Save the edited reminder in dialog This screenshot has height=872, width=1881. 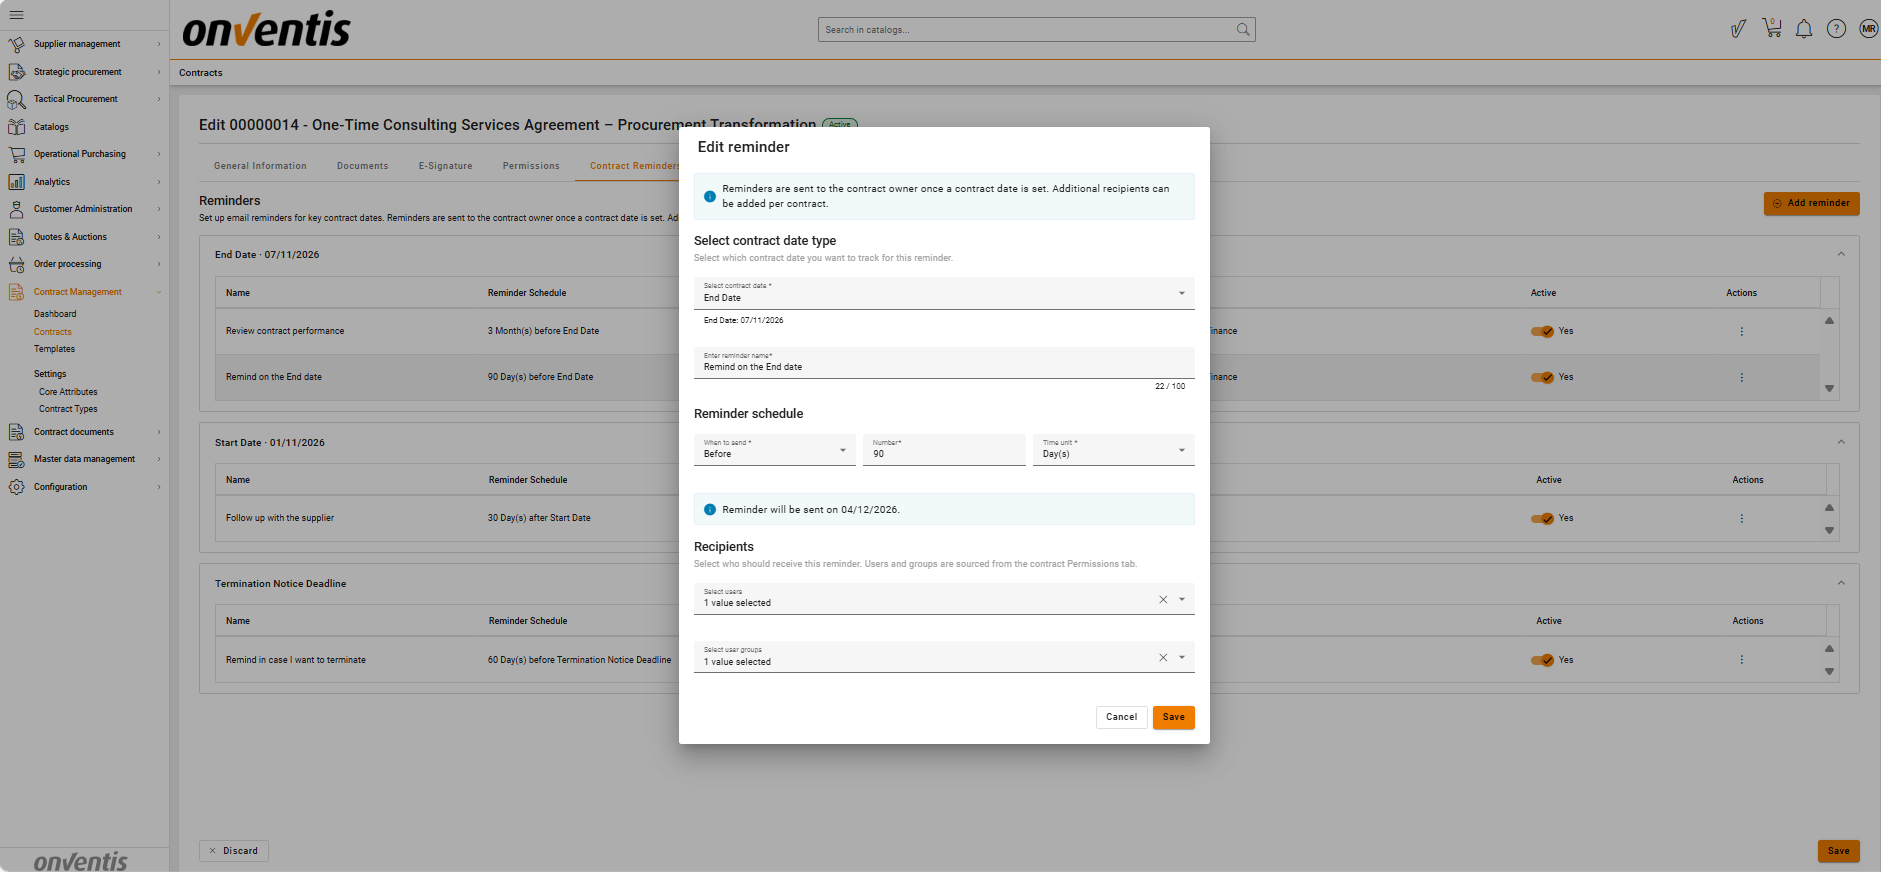coord(1173,717)
